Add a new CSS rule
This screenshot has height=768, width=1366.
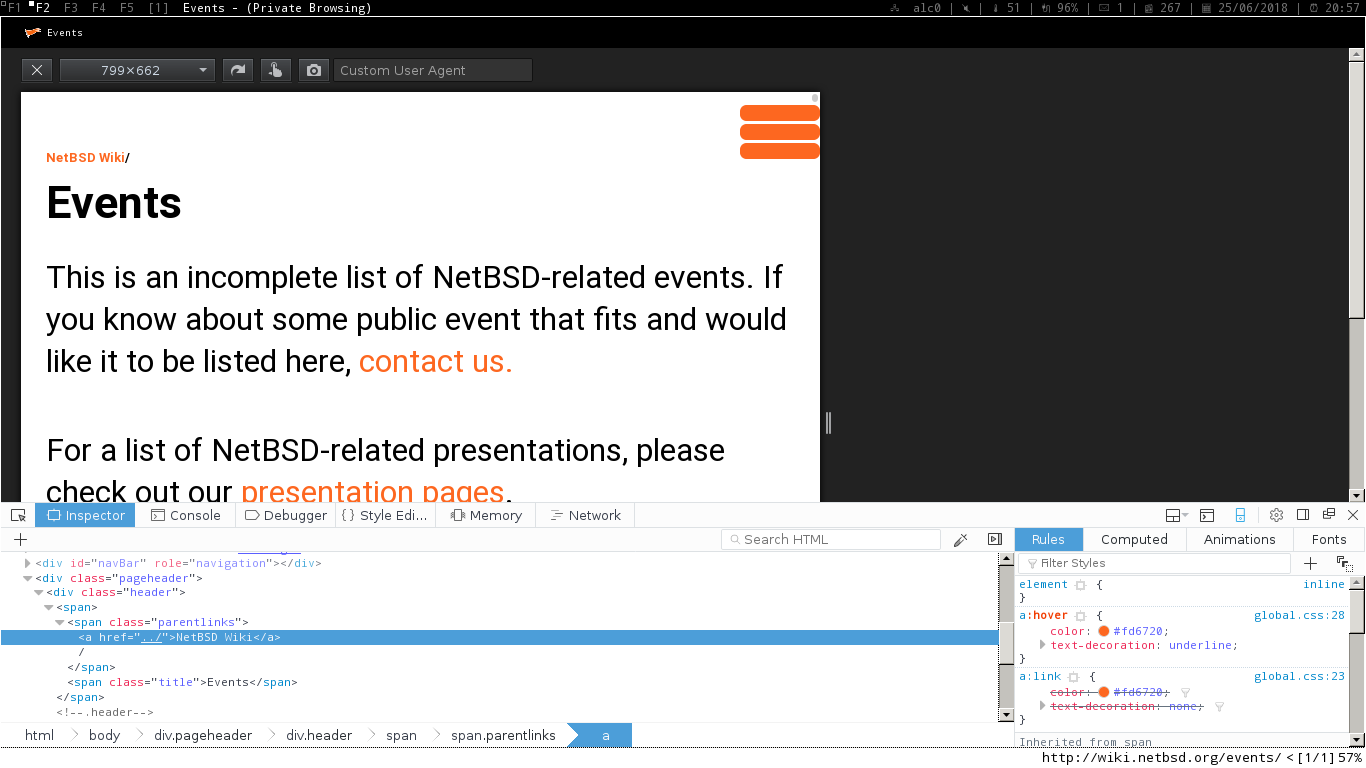point(1311,563)
